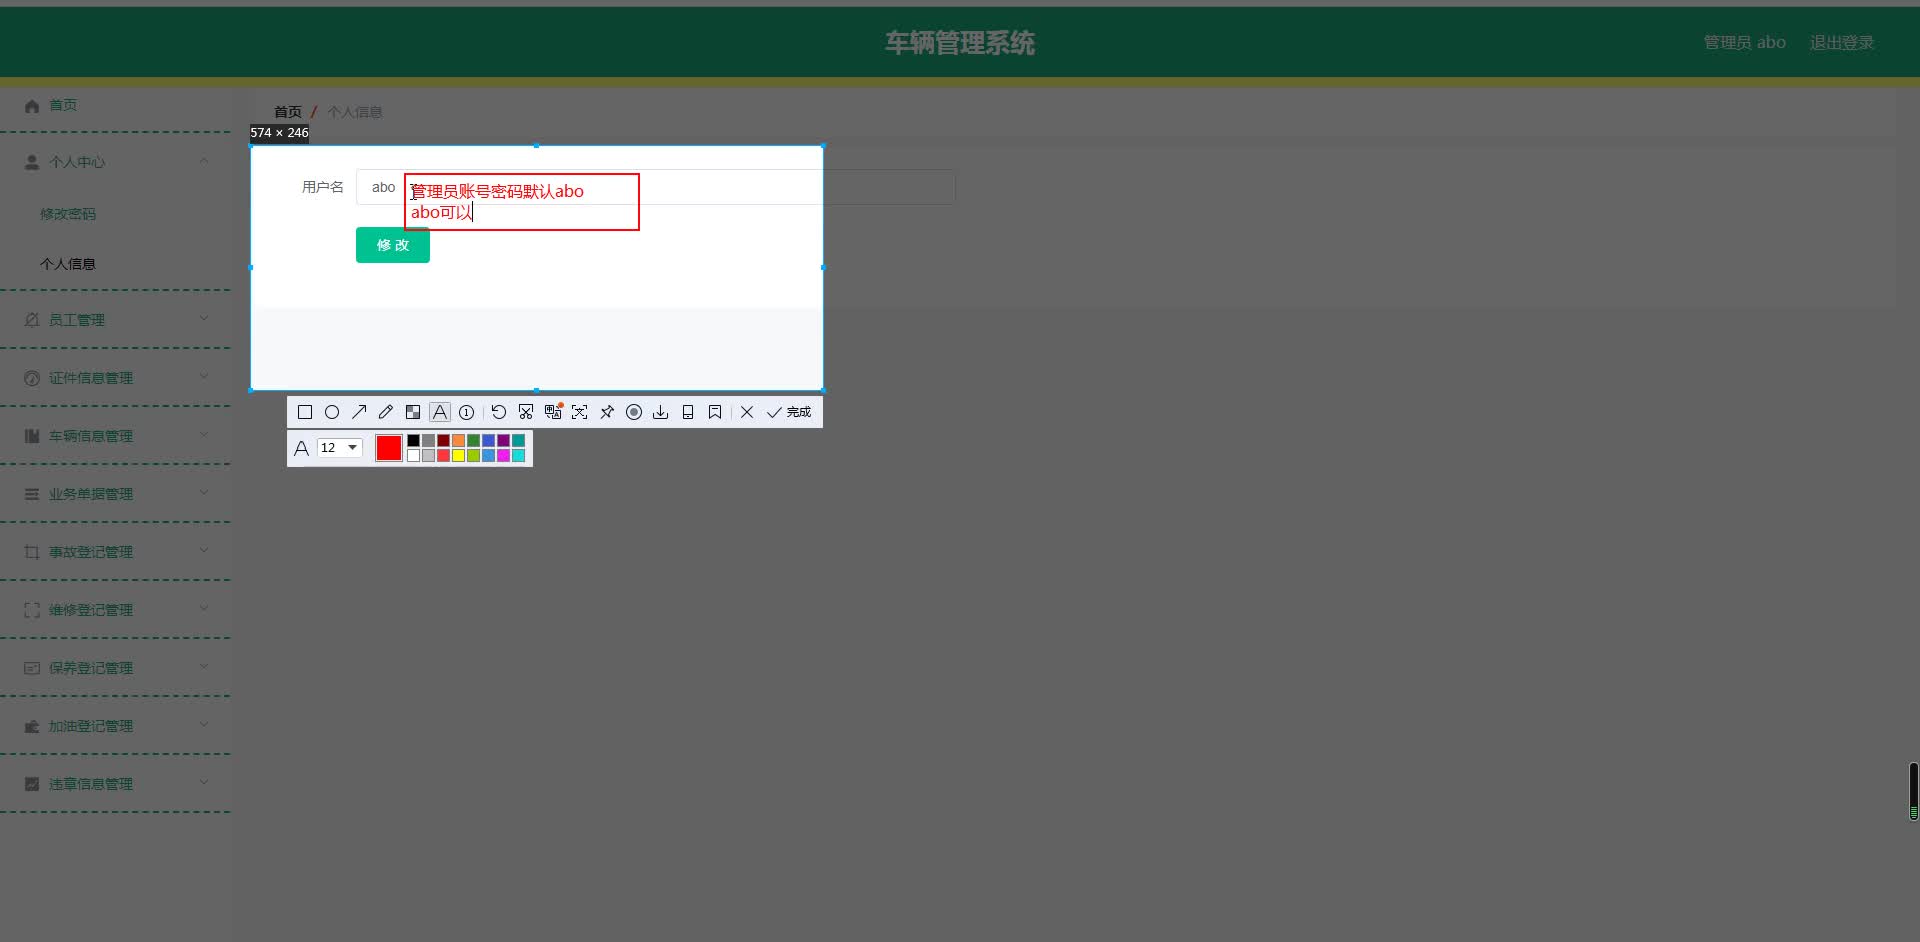The height and width of the screenshot is (942, 1920).
Task: Expand the 加油登记管理 menu
Action: (115, 726)
